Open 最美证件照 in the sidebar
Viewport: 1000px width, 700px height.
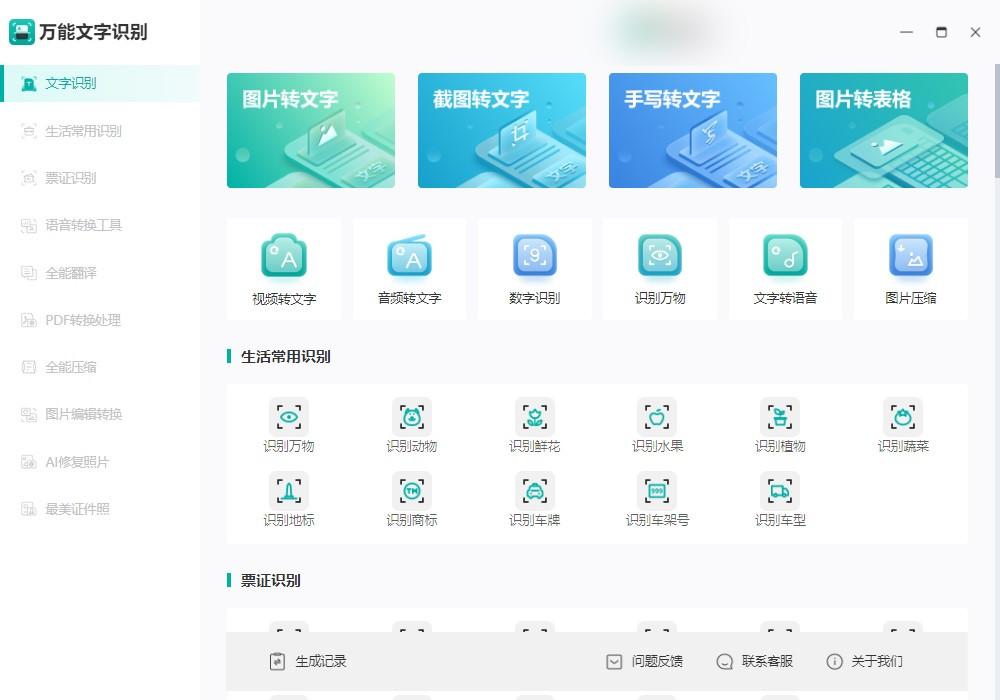(x=100, y=509)
